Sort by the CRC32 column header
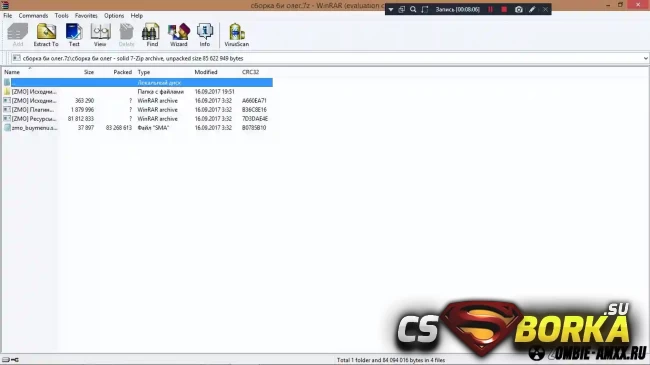Image resolution: width=650 pixels, height=365 pixels. [250, 72]
